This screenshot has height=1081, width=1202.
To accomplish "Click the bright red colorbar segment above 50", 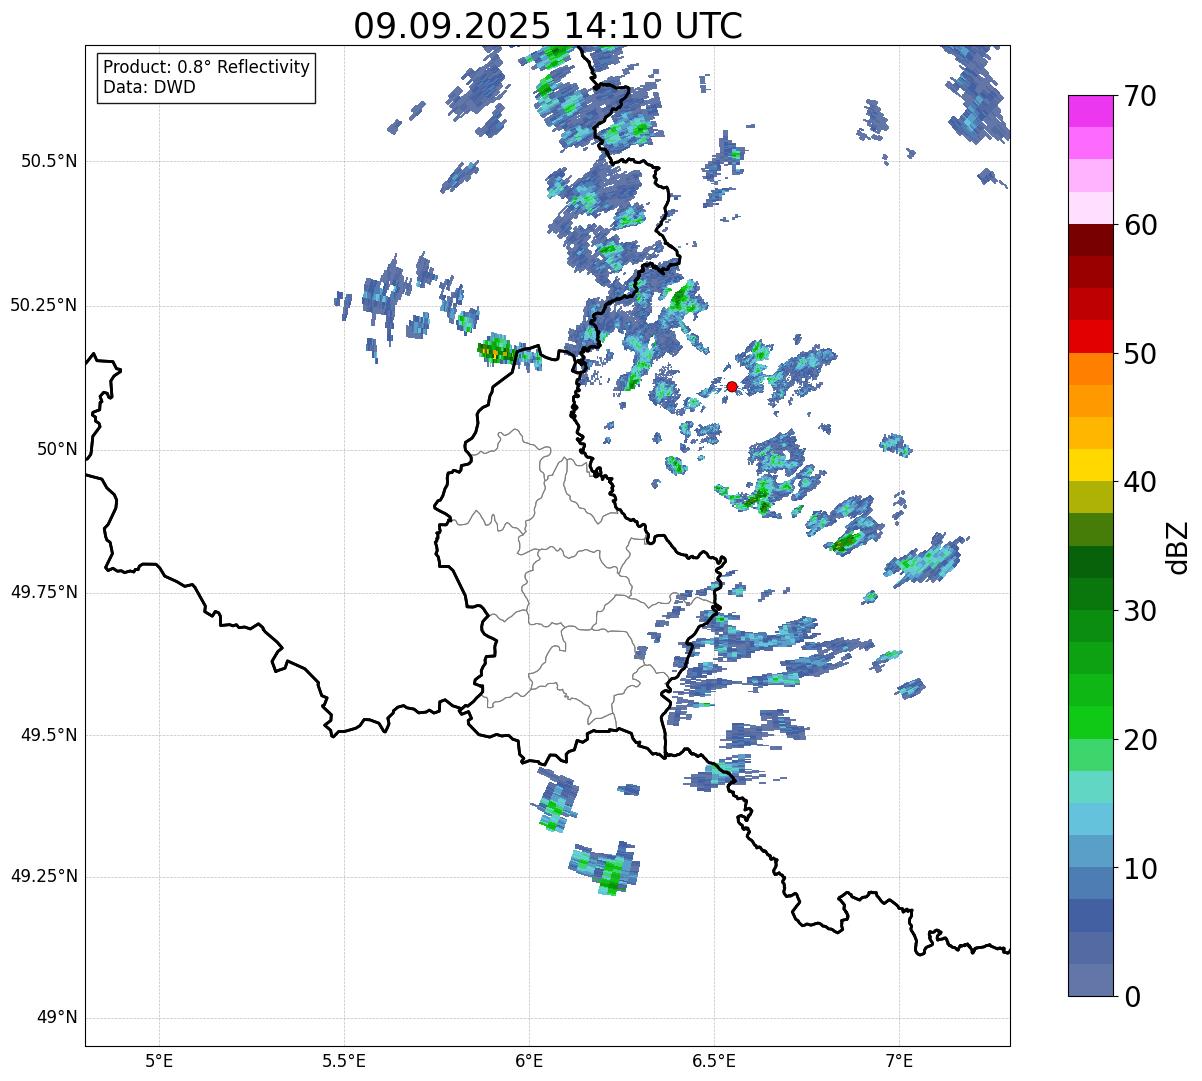I will click(1091, 337).
